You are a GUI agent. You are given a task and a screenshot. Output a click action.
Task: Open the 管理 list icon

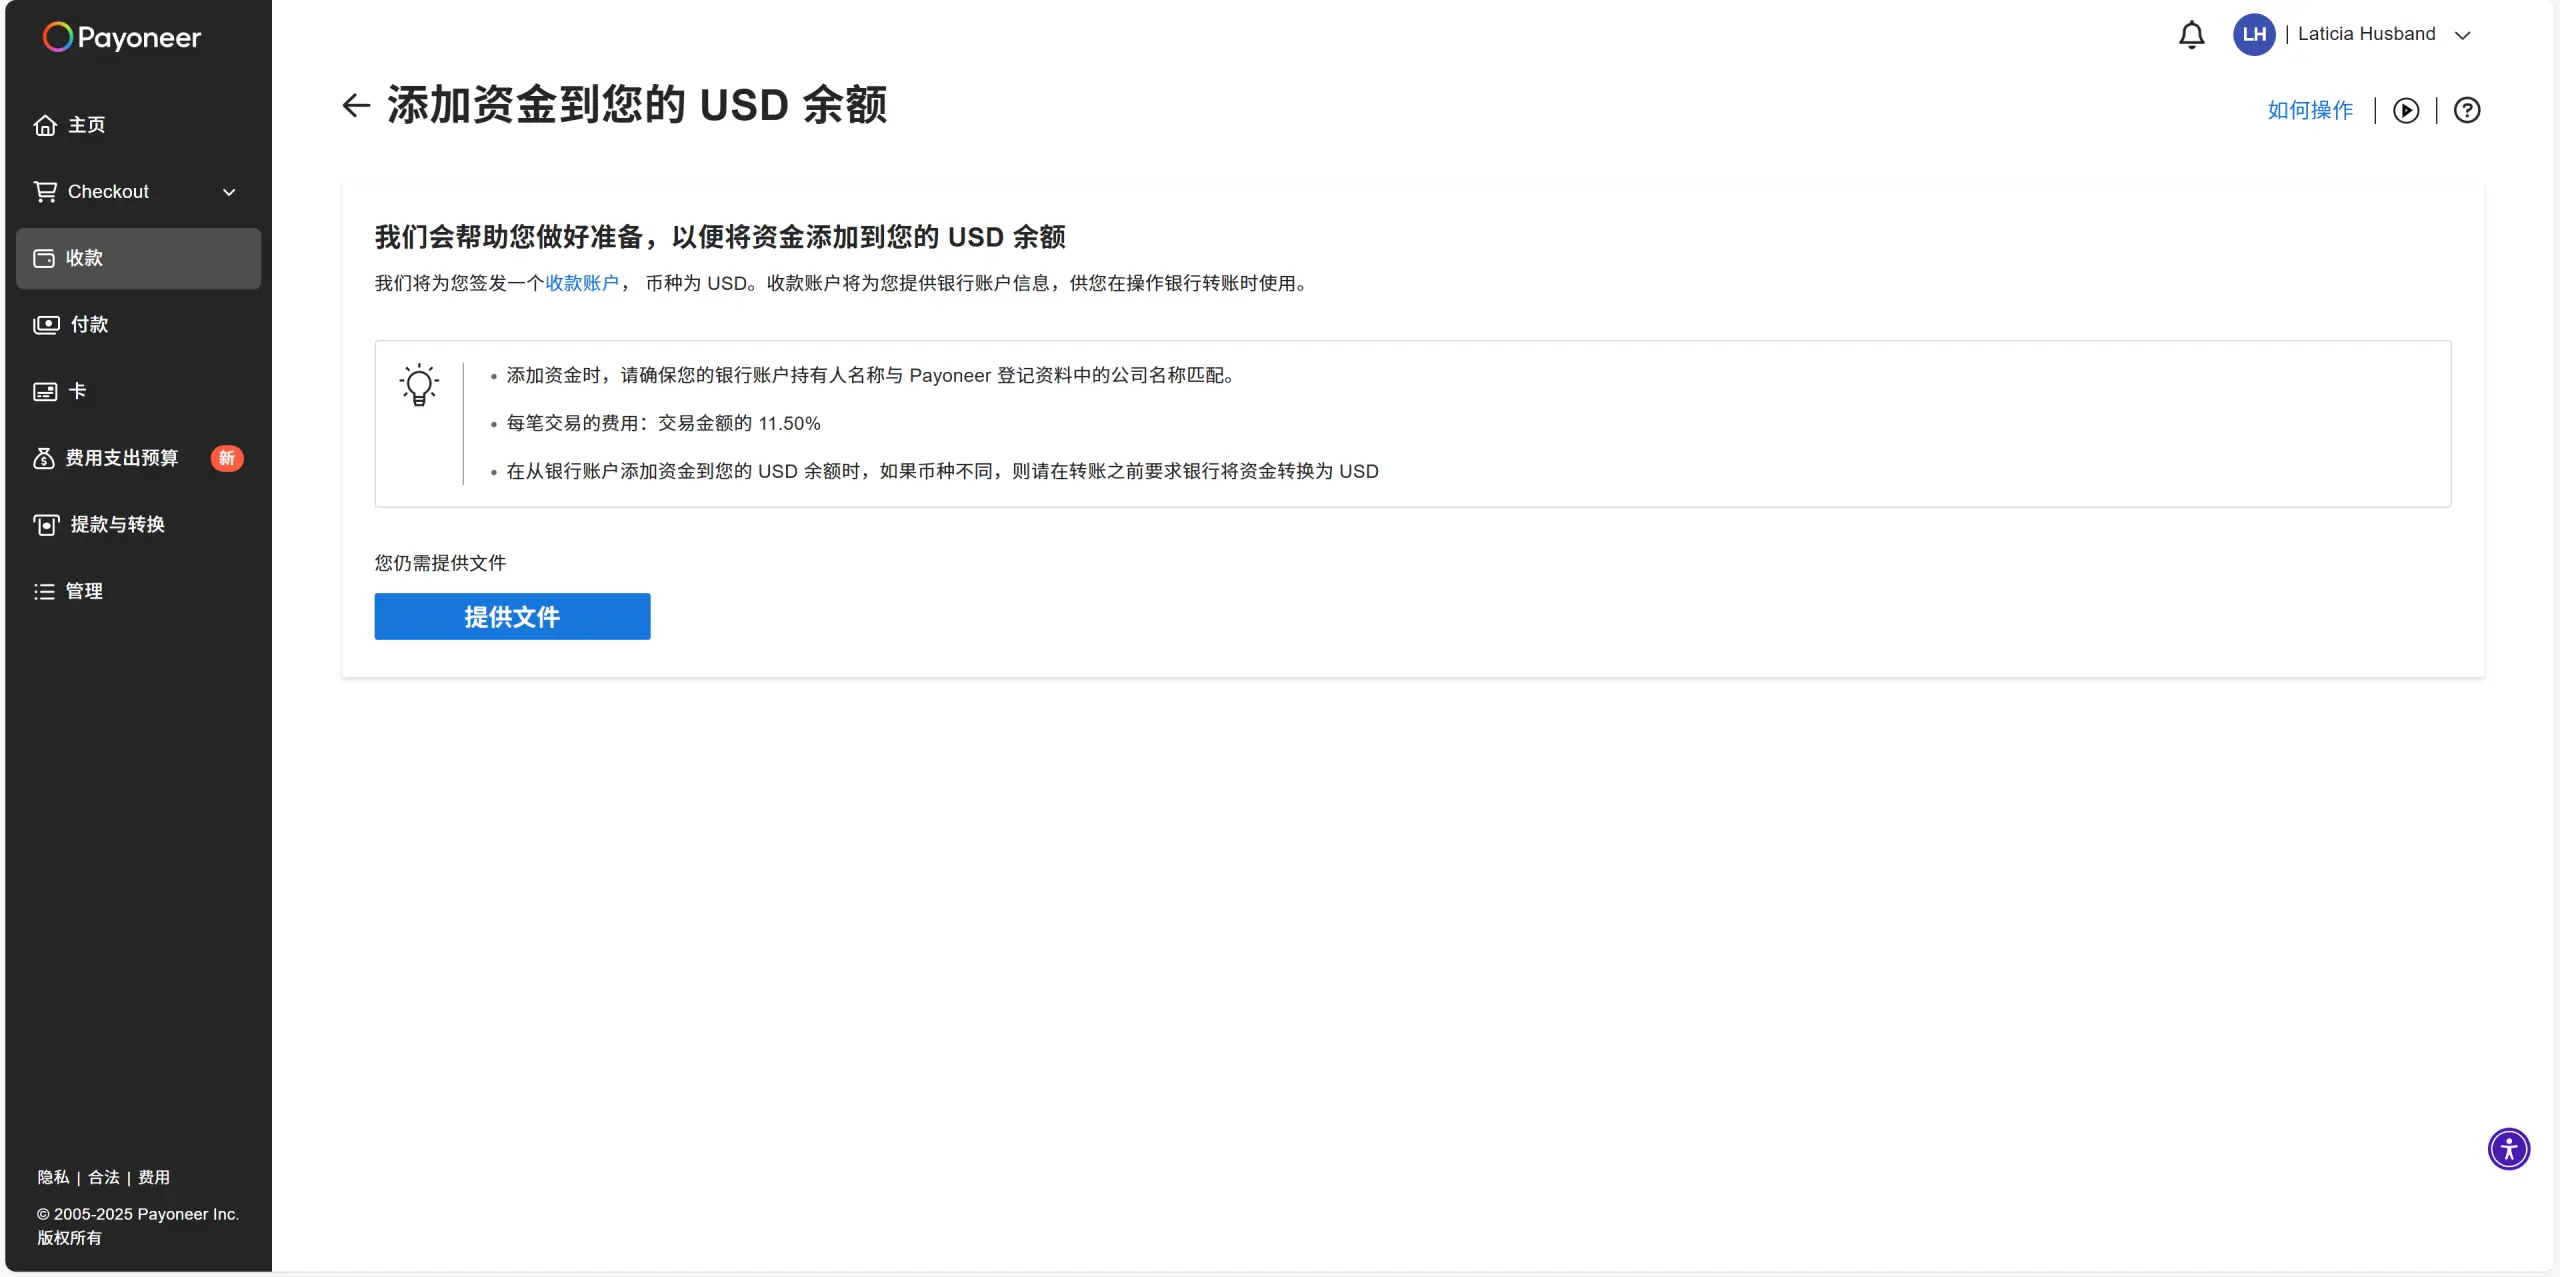pyautogui.click(x=44, y=592)
